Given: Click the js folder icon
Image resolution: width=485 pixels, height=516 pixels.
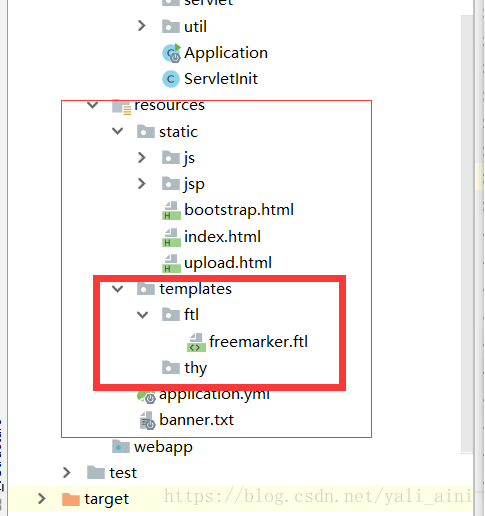Looking at the screenshot, I should pyautogui.click(x=171, y=157).
